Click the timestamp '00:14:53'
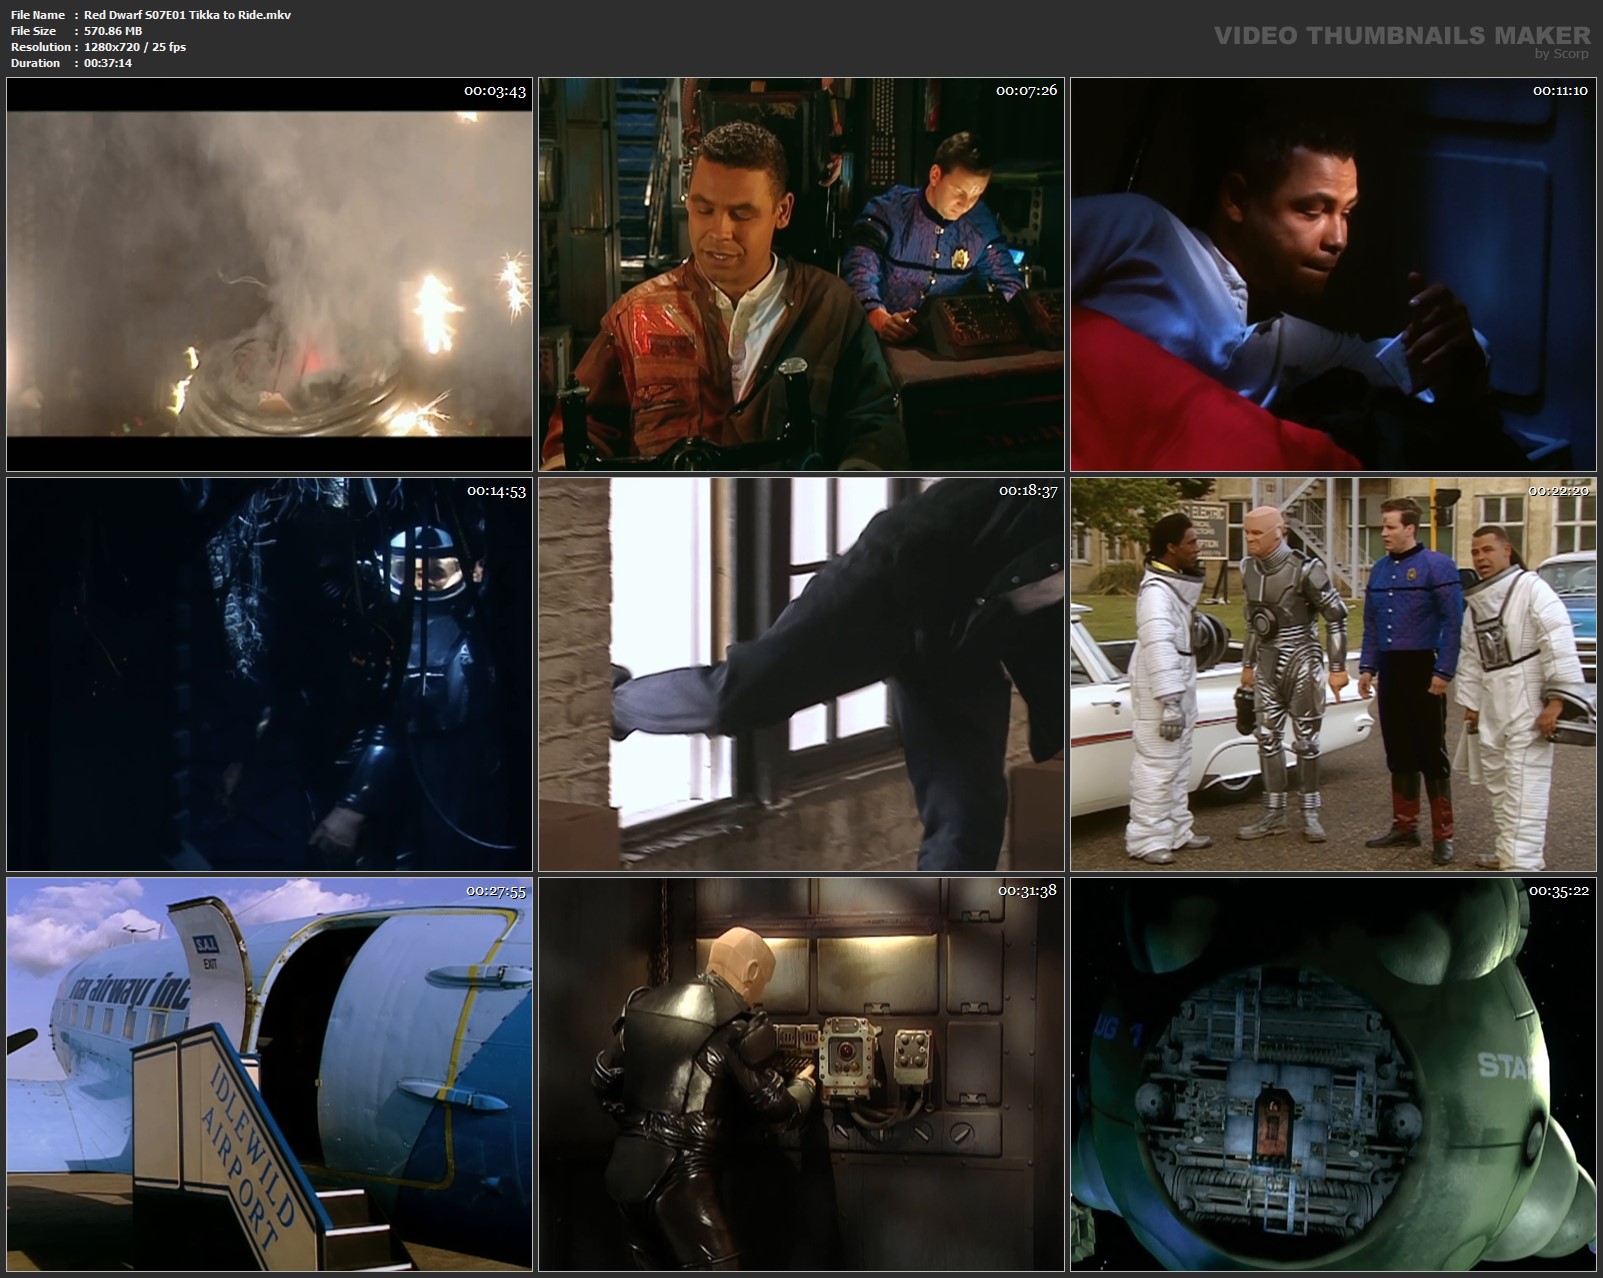 click(495, 491)
